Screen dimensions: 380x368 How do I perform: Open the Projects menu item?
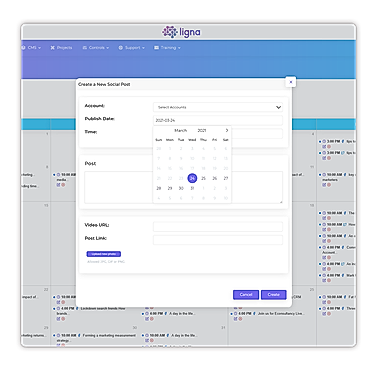point(61,48)
